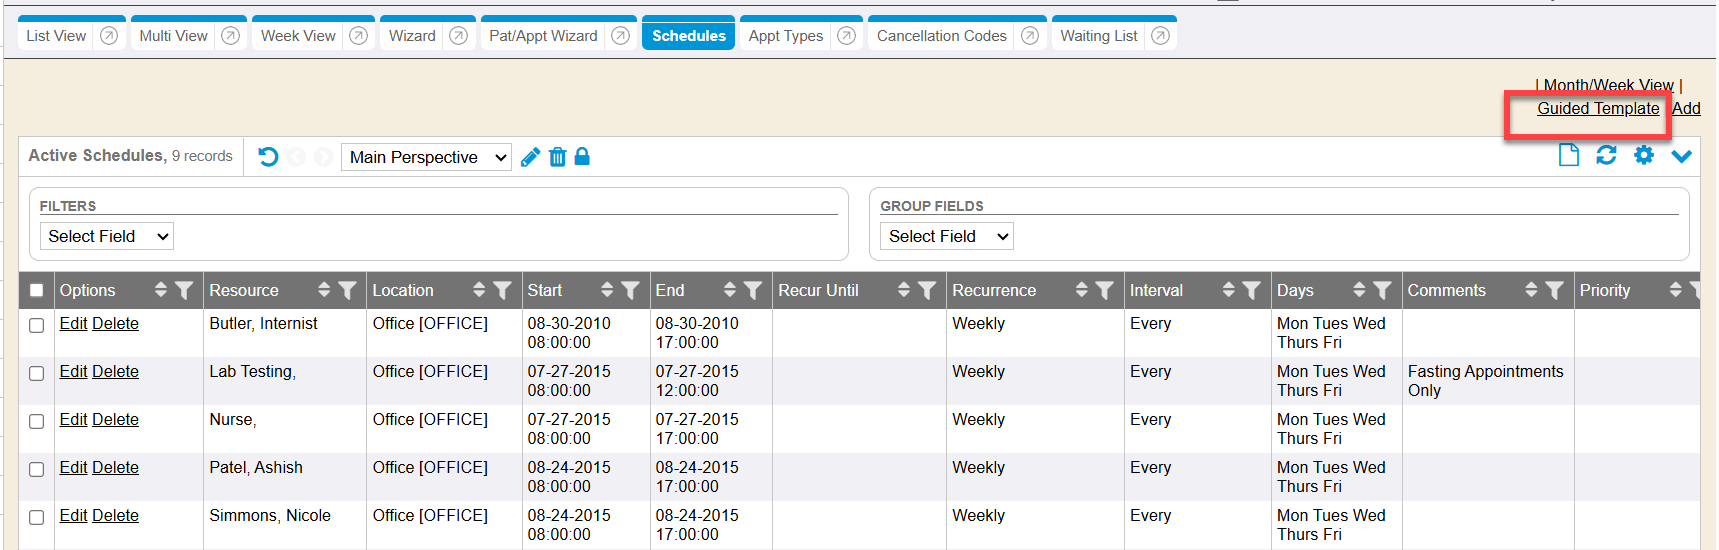The width and height of the screenshot is (1719, 550).
Task: Open the Filters Select Field dropdown
Action: point(107,237)
